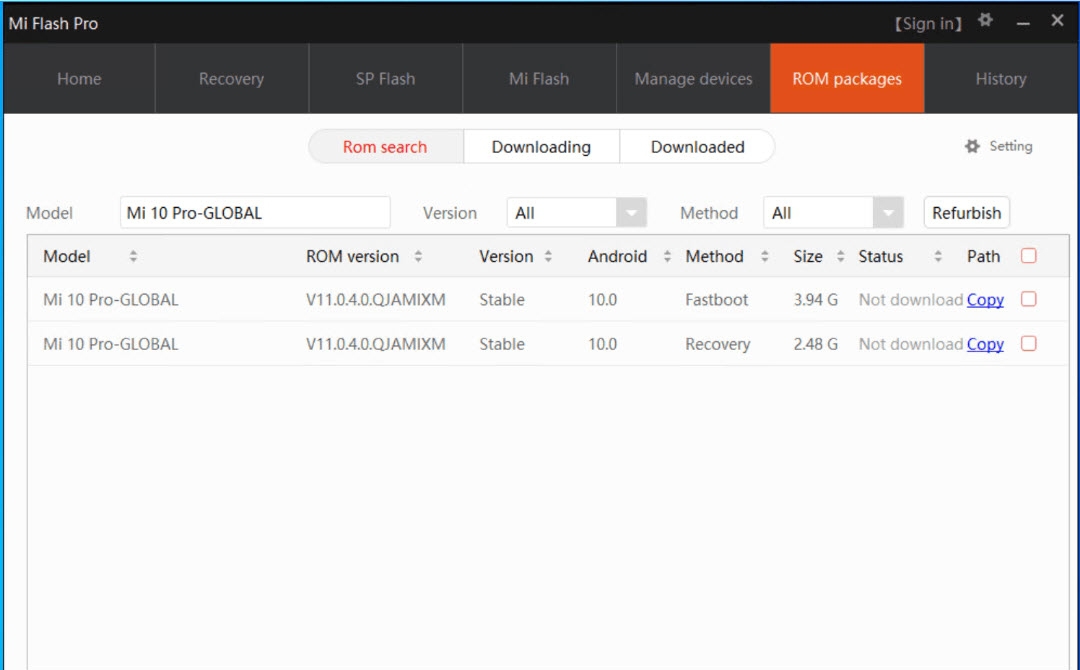Sort by Model column arrows
This screenshot has height=670, width=1080.
click(x=133, y=257)
